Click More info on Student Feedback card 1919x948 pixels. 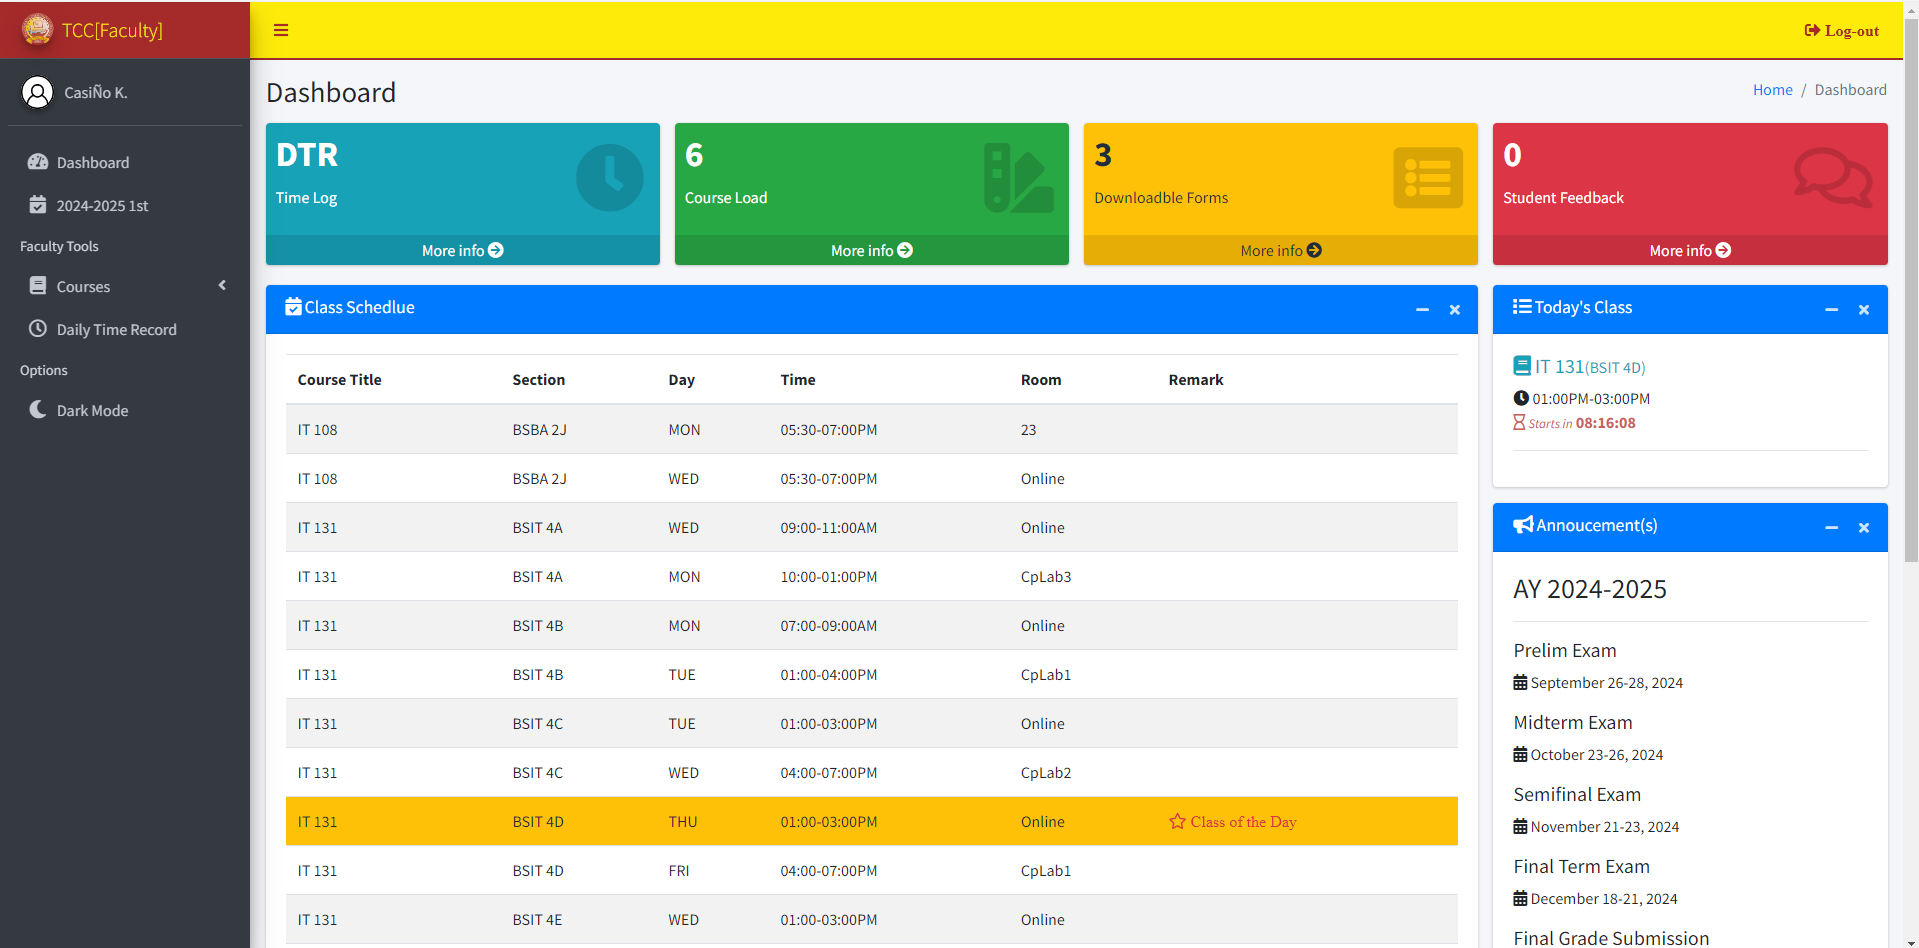[x=1690, y=250]
